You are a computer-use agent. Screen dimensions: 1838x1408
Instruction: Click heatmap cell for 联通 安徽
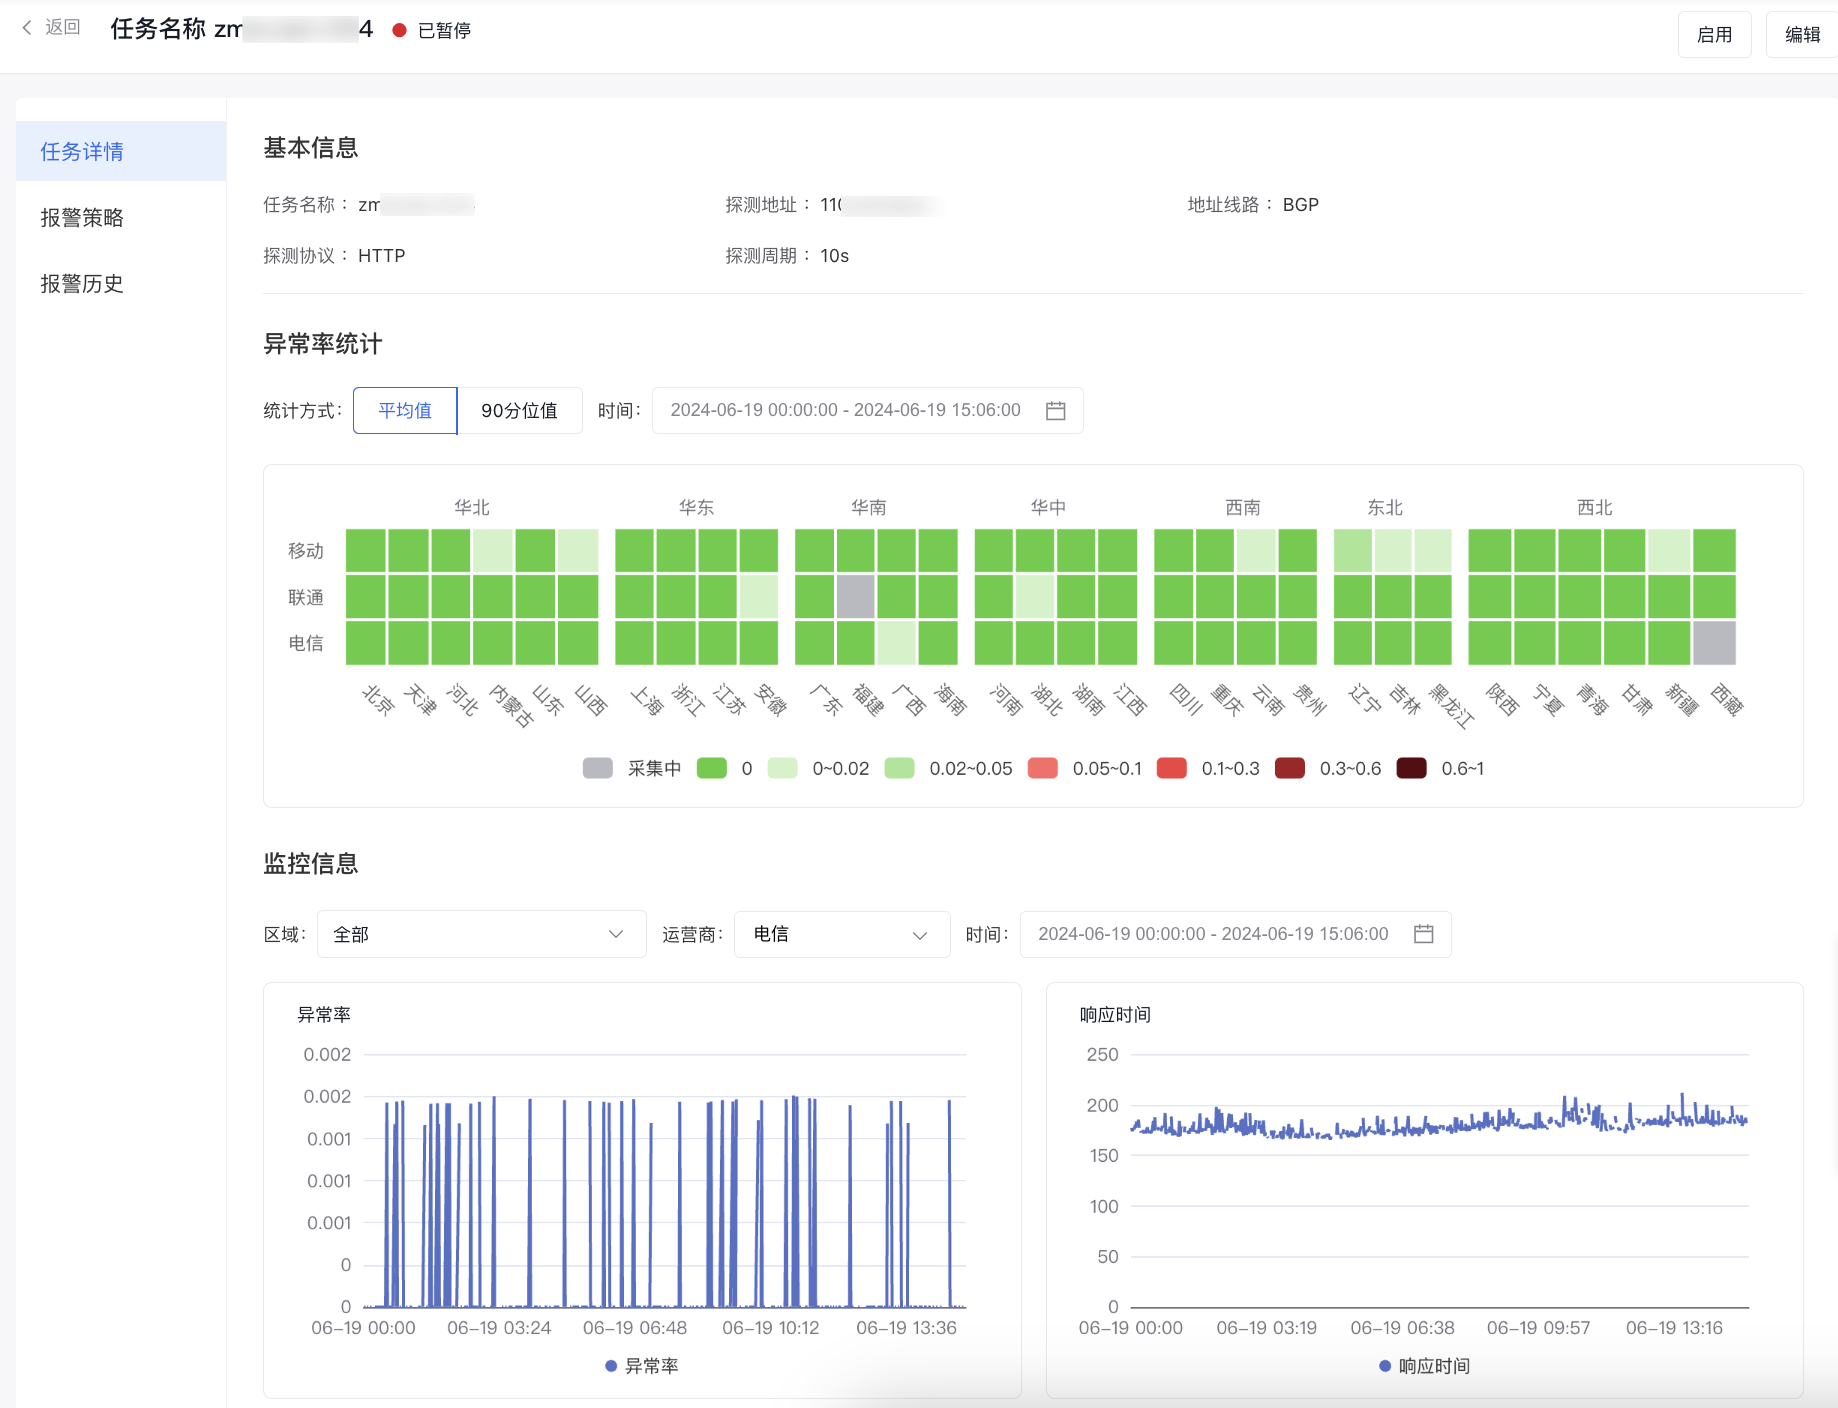tap(759, 597)
